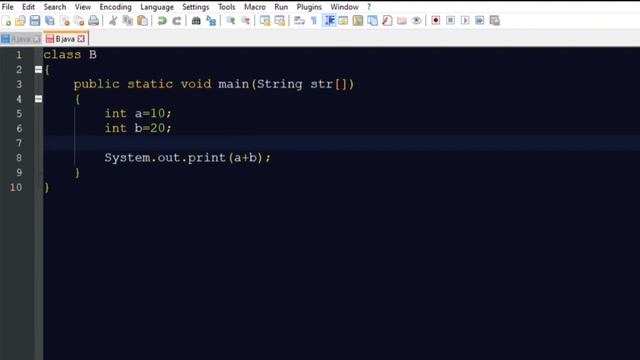Toggle the highlighted Indent Guide button
The image size is (640, 360).
[x=329, y=20]
